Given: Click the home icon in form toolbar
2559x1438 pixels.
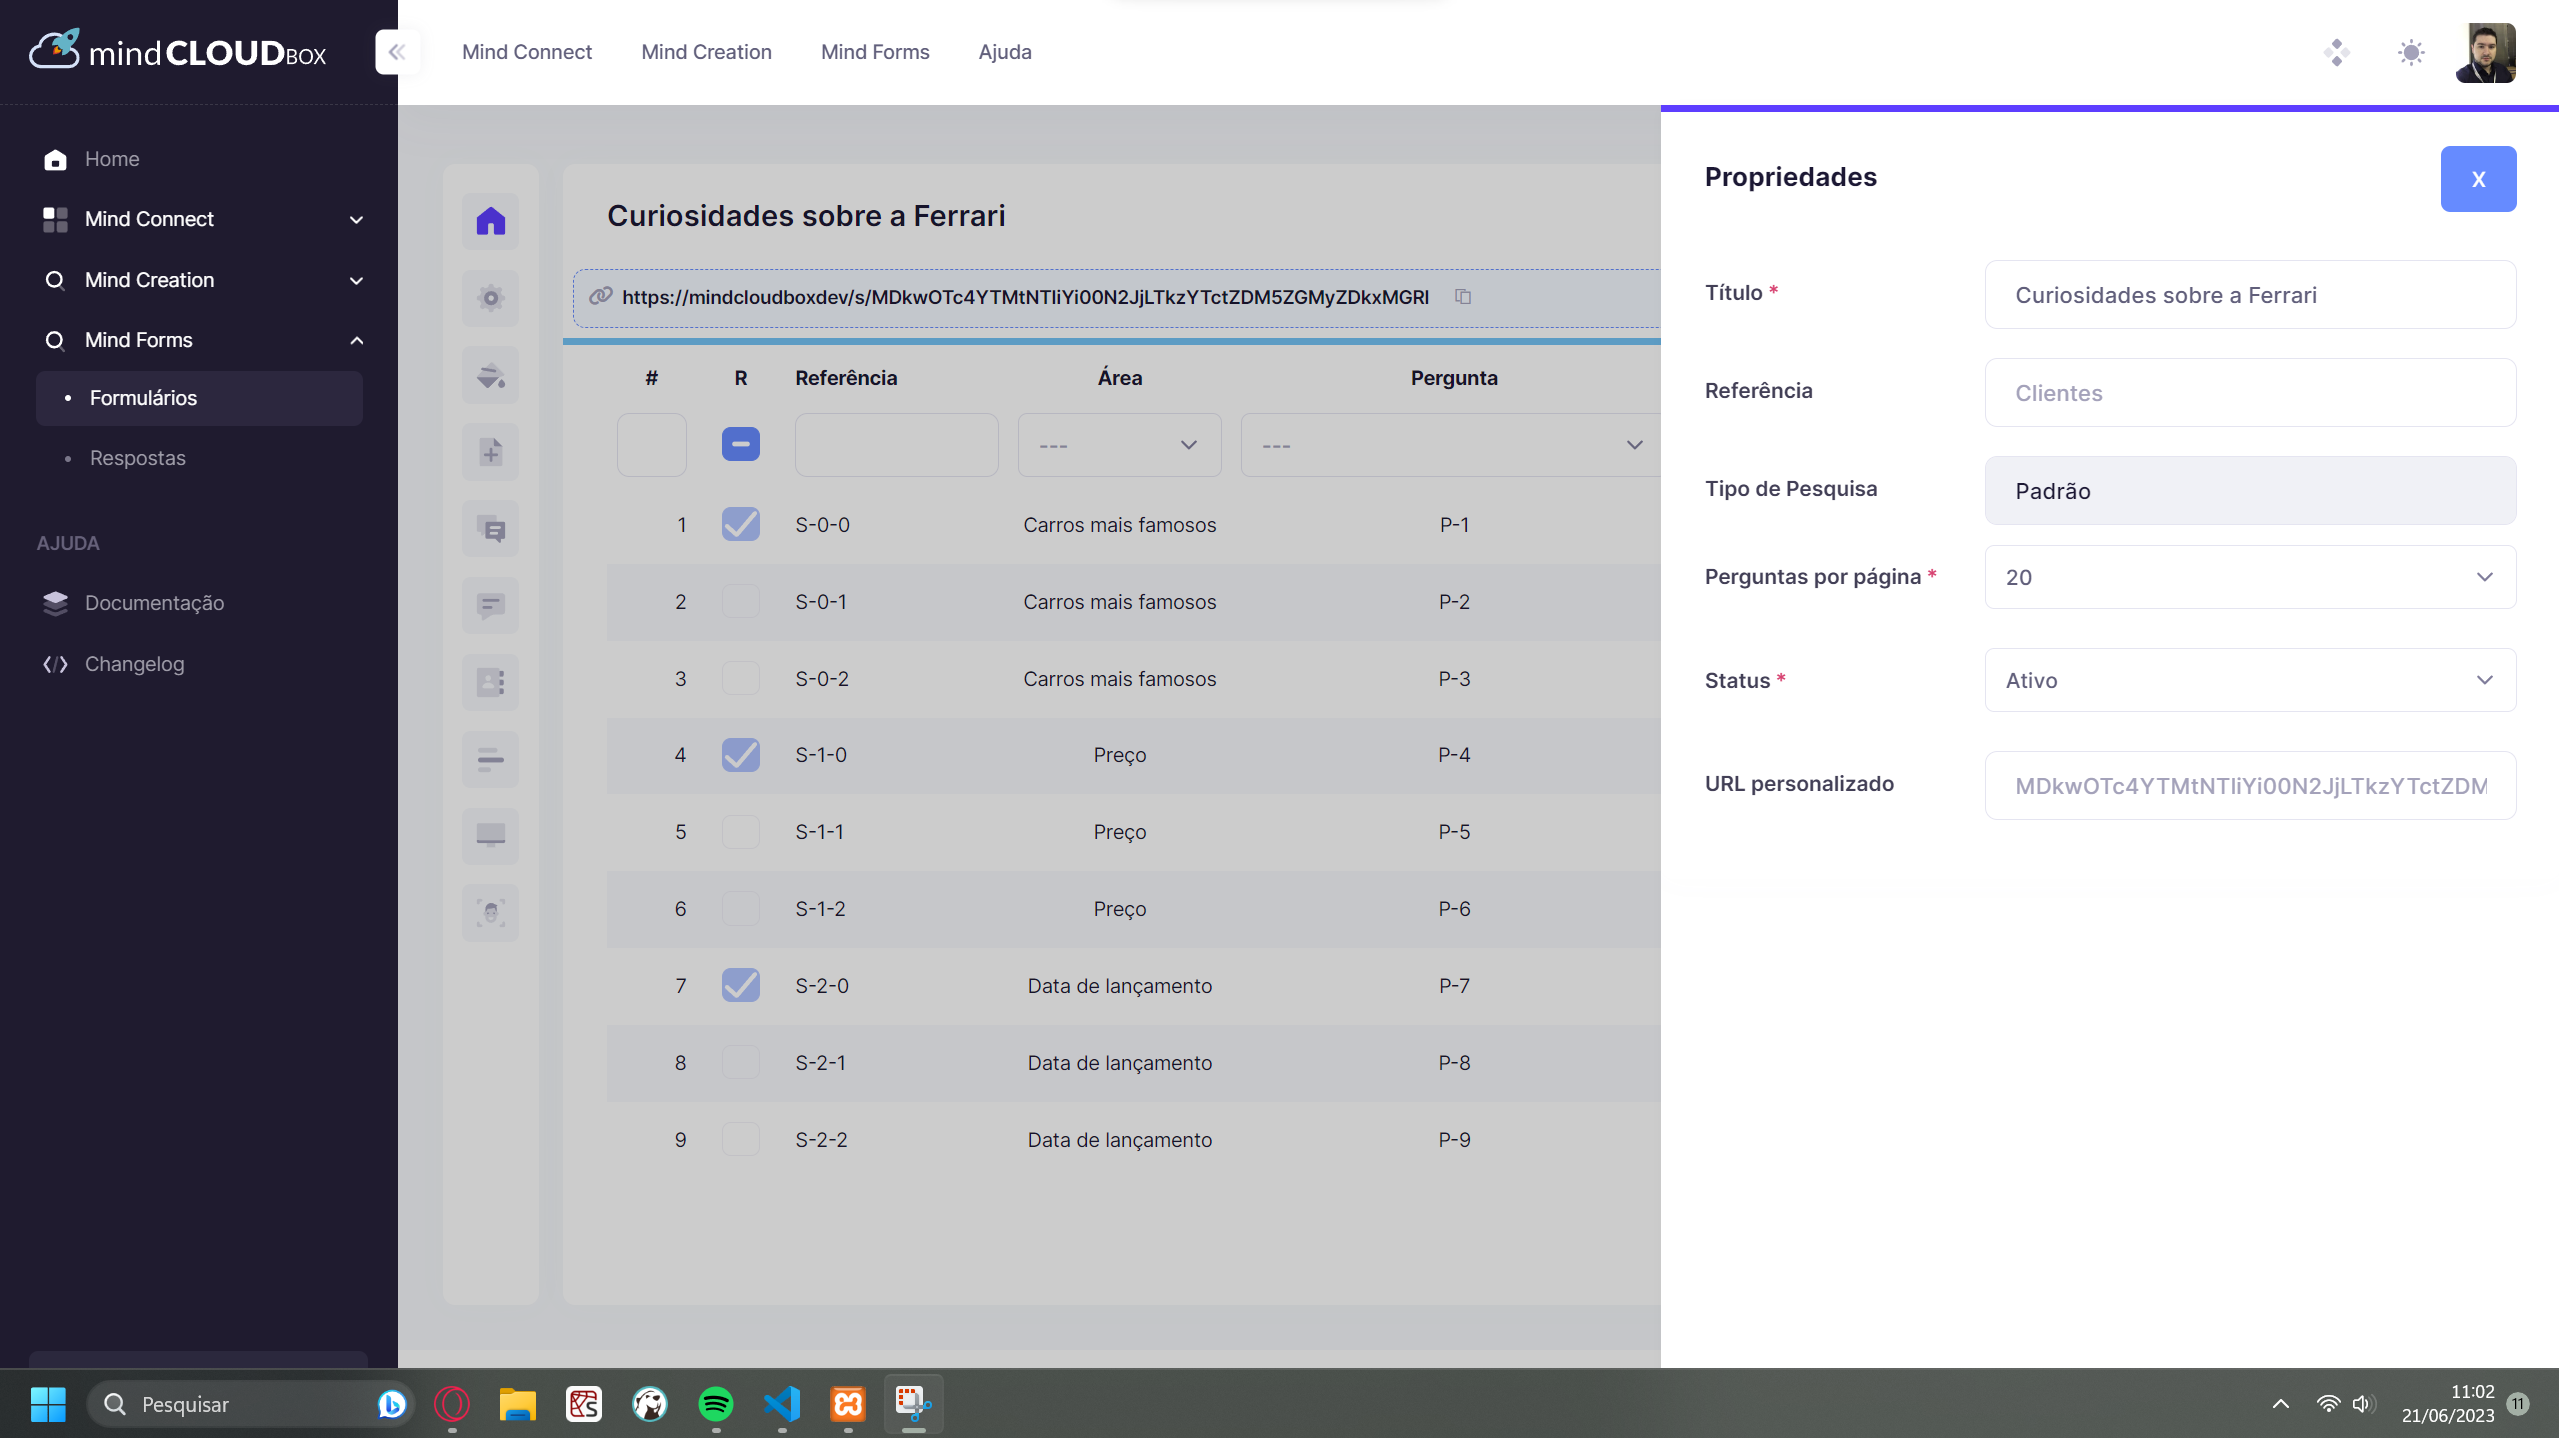Looking at the screenshot, I should (490, 221).
